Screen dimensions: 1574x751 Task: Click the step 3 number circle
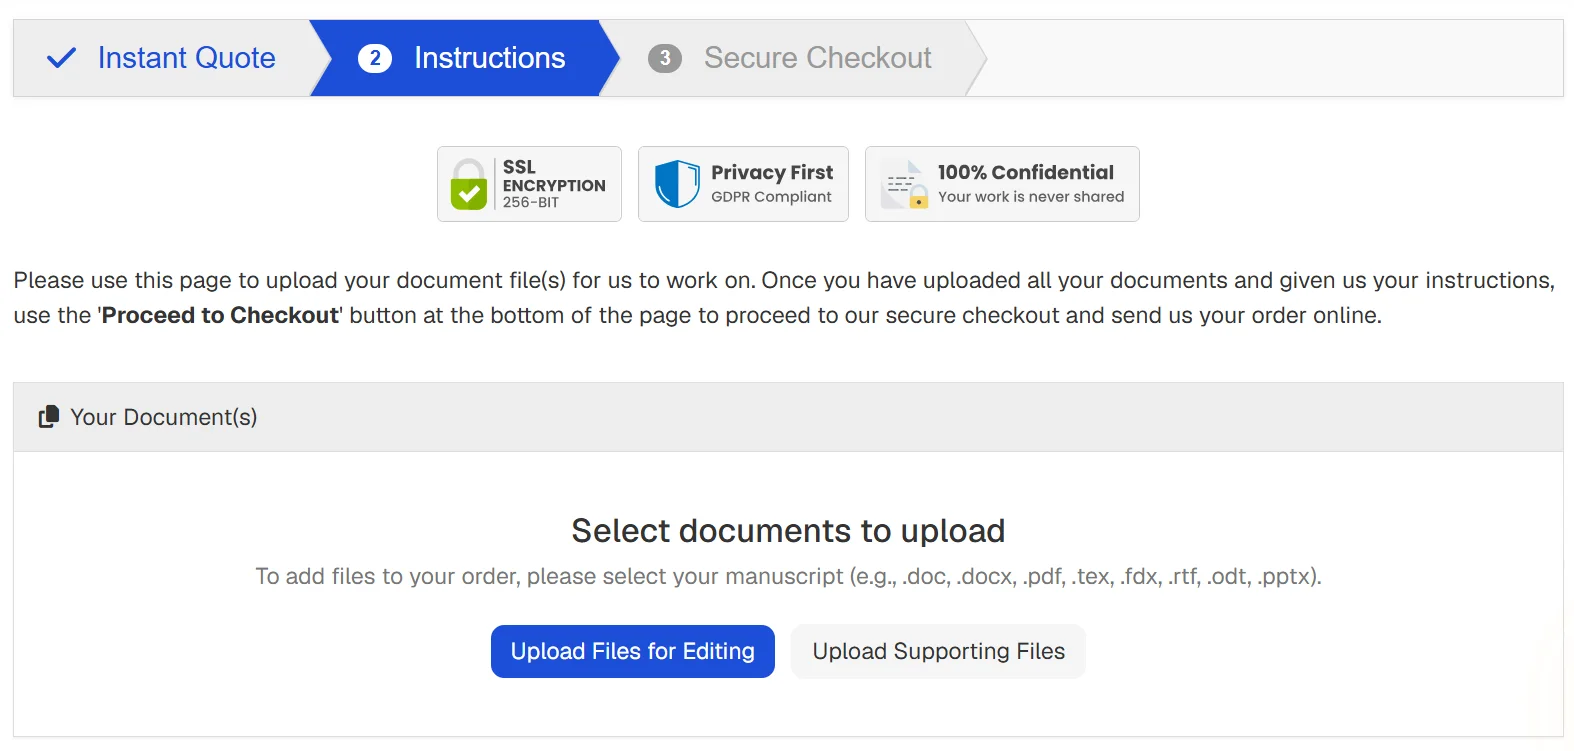(x=665, y=58)
